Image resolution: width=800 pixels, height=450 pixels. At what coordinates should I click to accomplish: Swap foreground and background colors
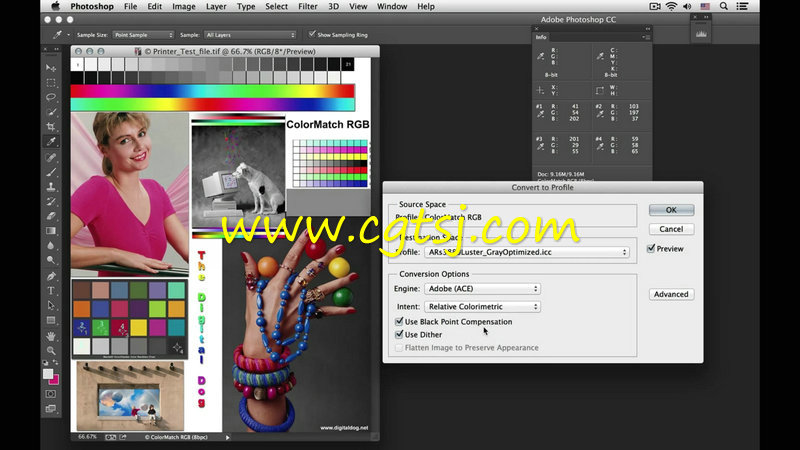click(x=56, y=362)
